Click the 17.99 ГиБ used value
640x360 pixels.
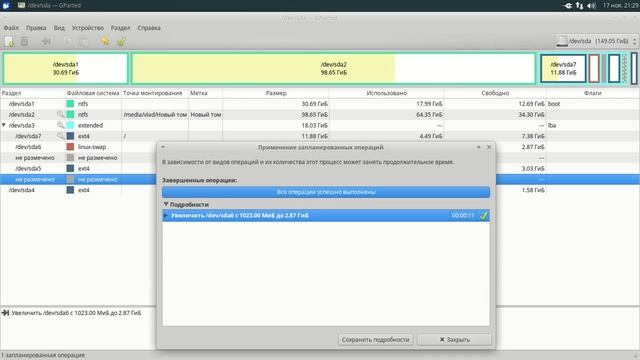[x=429, y=104]
